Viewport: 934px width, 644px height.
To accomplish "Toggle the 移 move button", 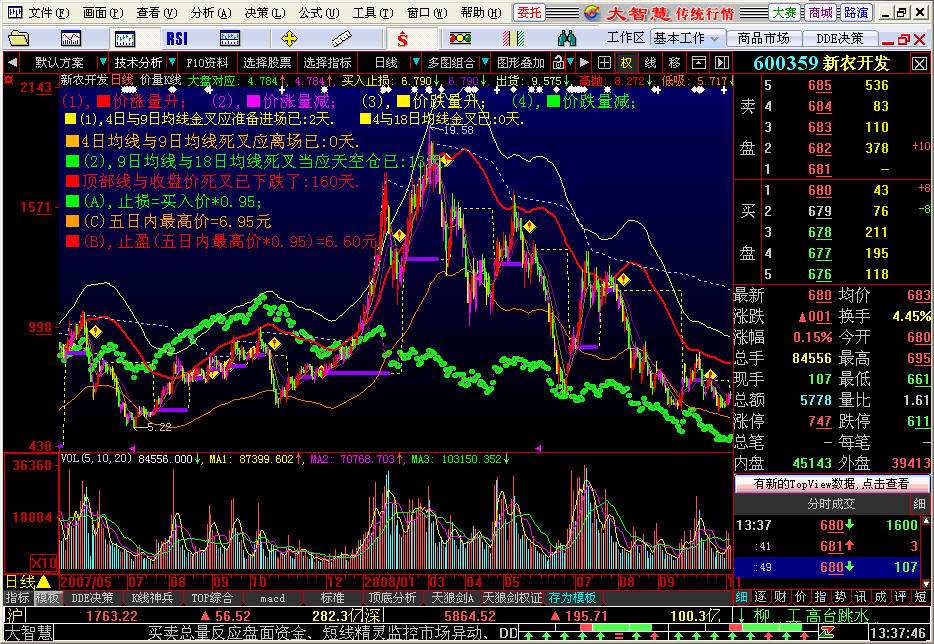I will point(675,62).
